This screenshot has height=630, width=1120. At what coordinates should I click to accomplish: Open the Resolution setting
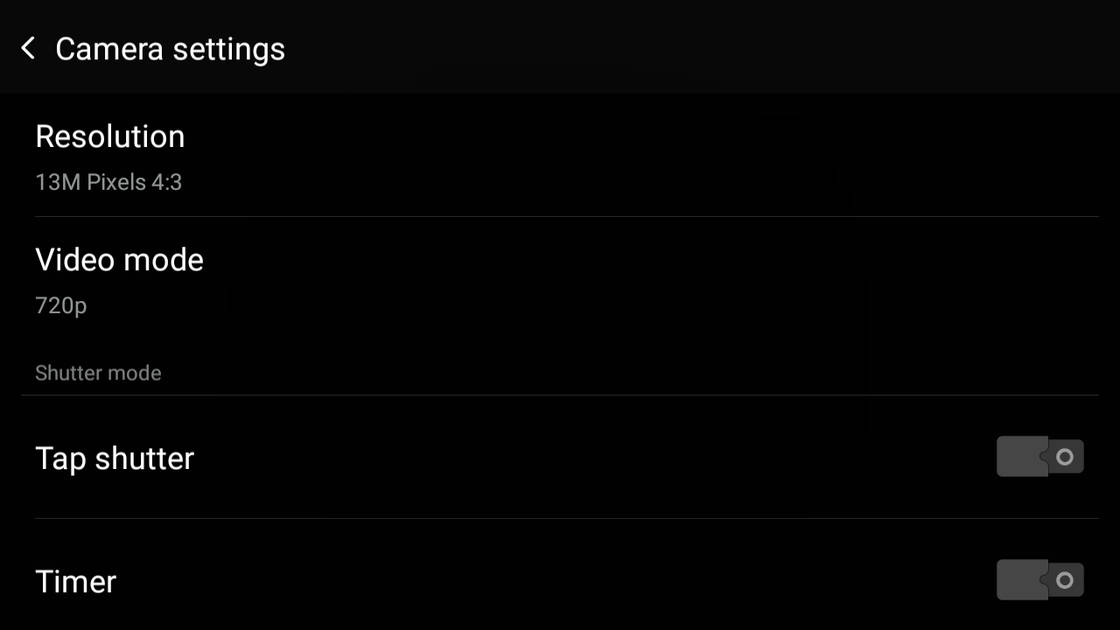[x=560, y=155]
